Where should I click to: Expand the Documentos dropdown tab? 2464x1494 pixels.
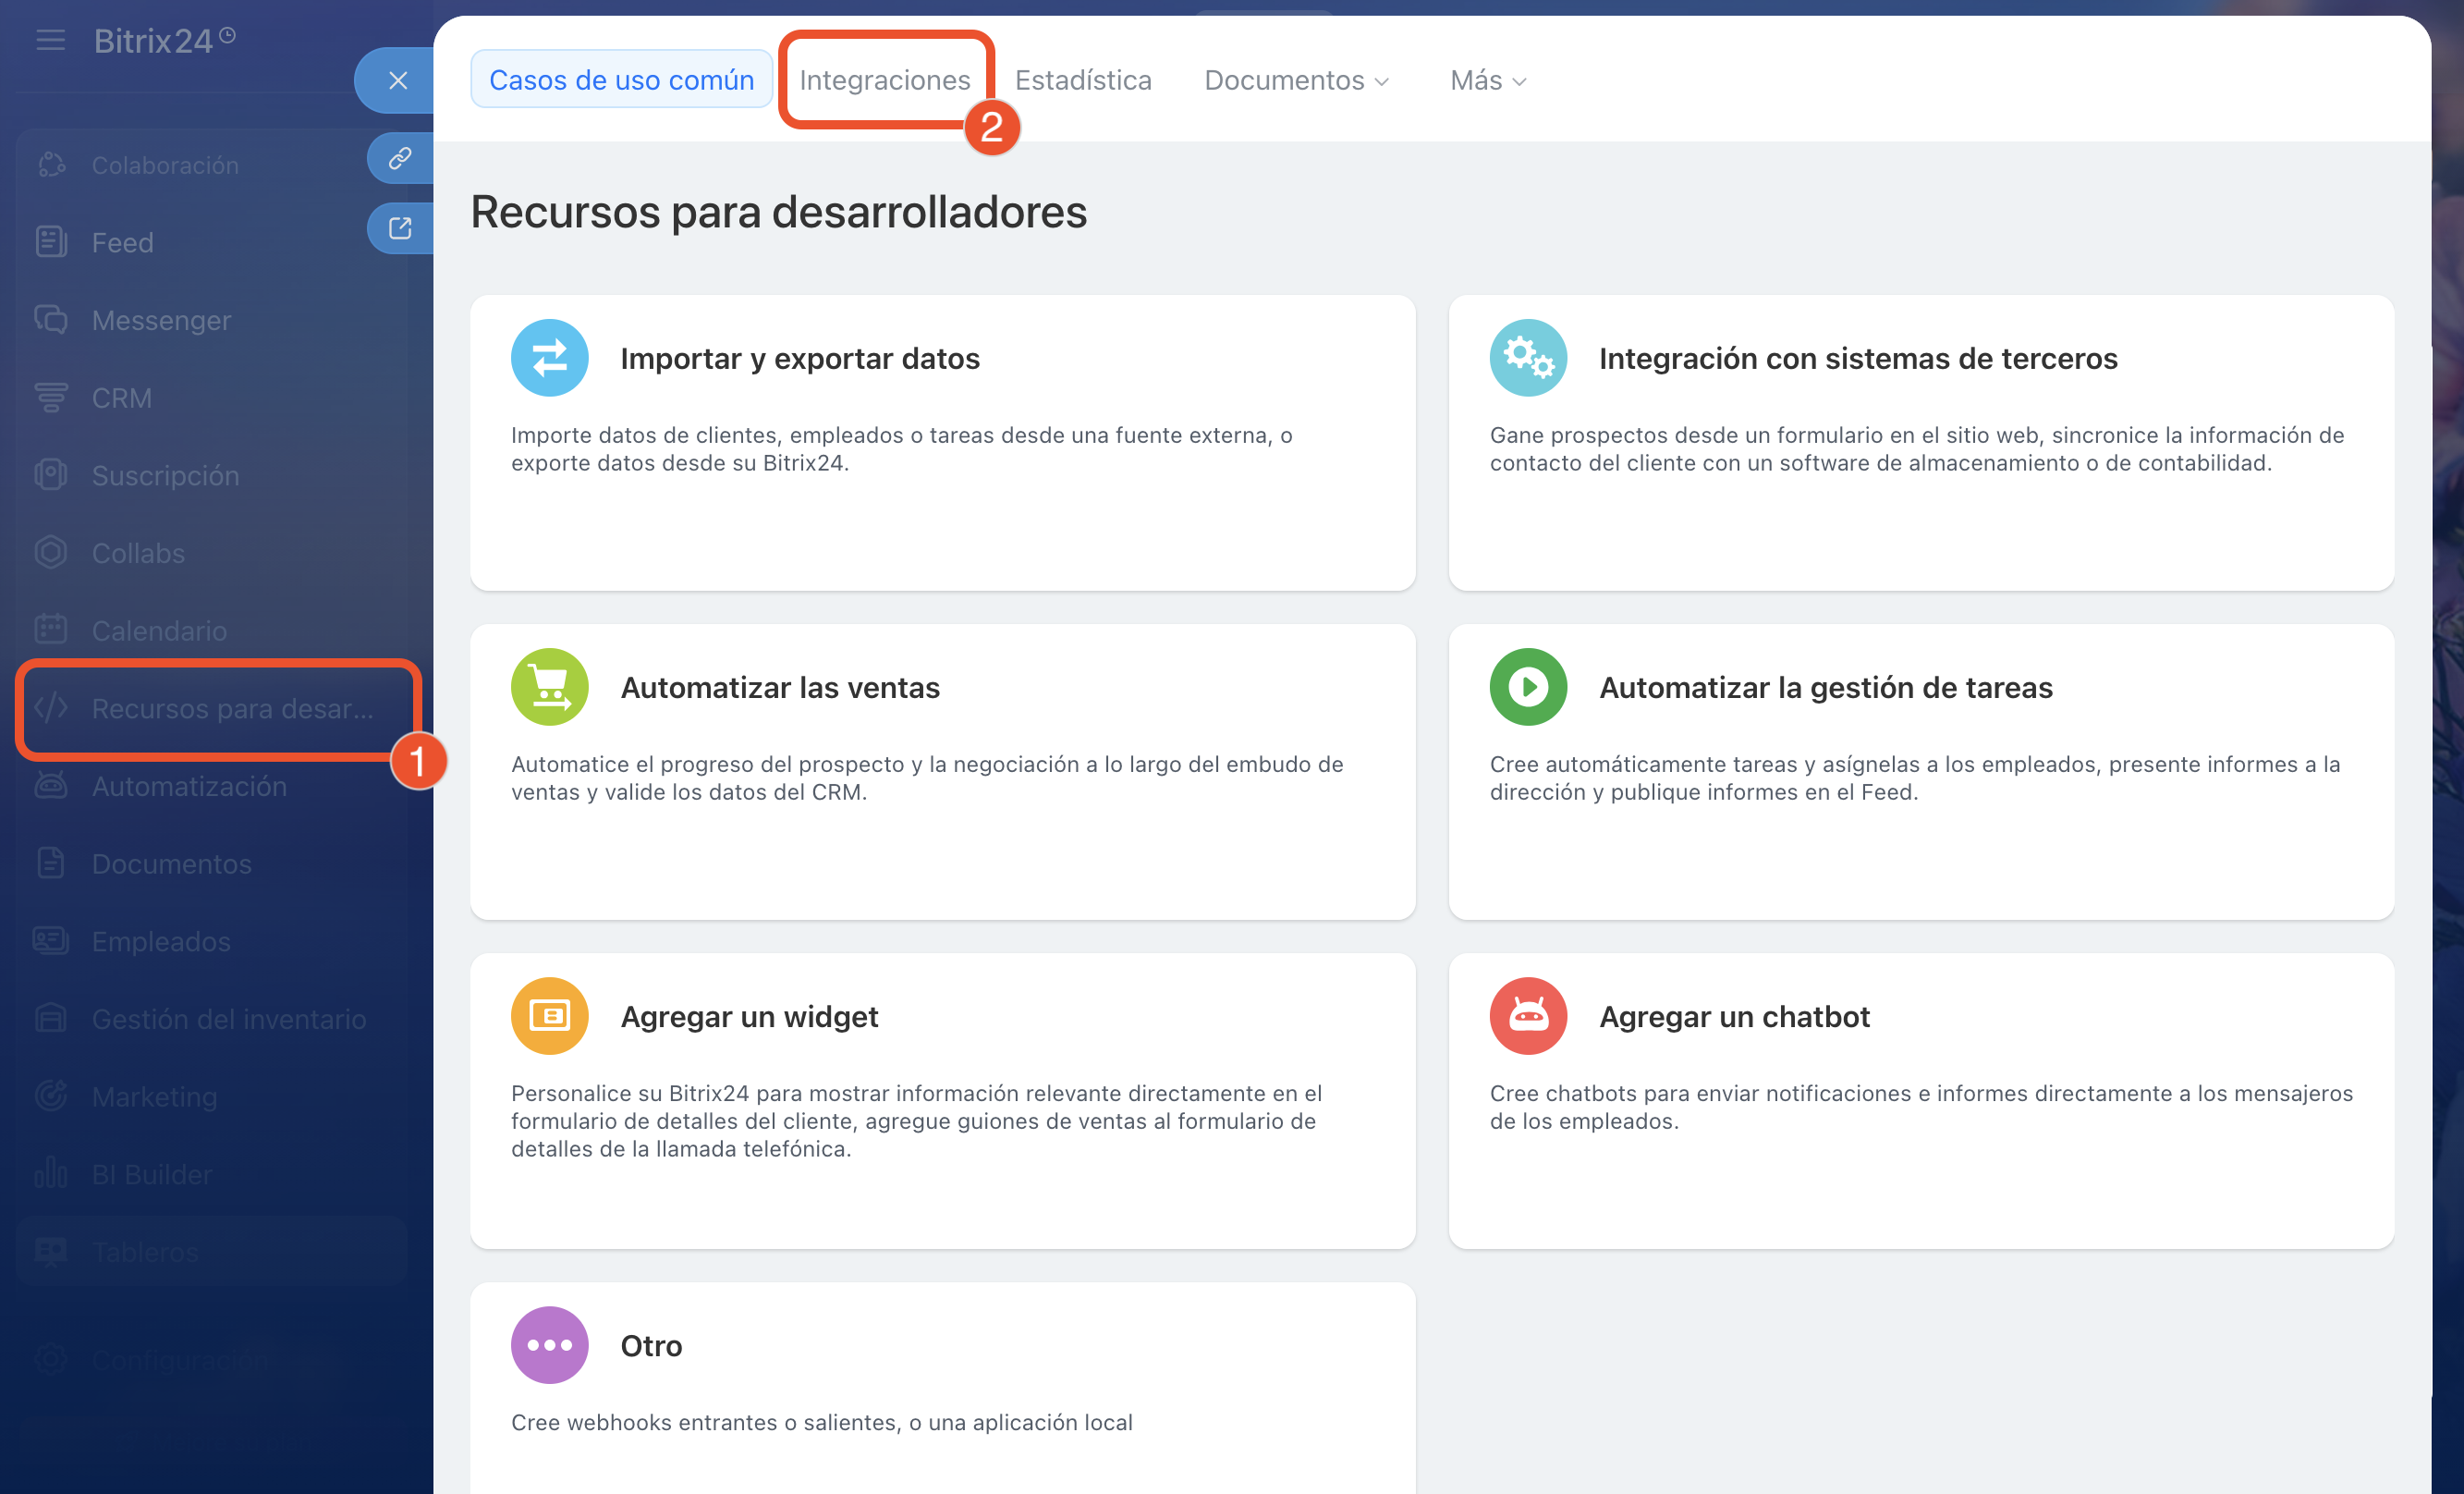click(x=1296, y=80)
